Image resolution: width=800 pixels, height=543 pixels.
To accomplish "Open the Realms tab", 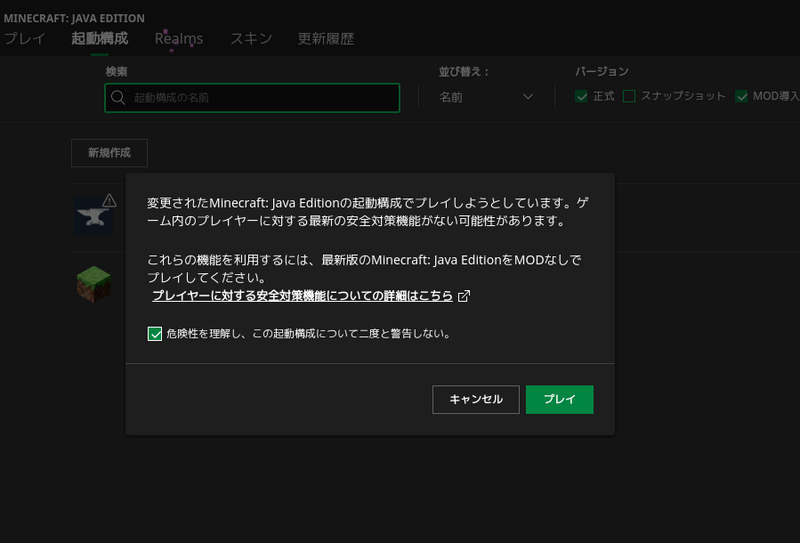I will coord(179,39).
